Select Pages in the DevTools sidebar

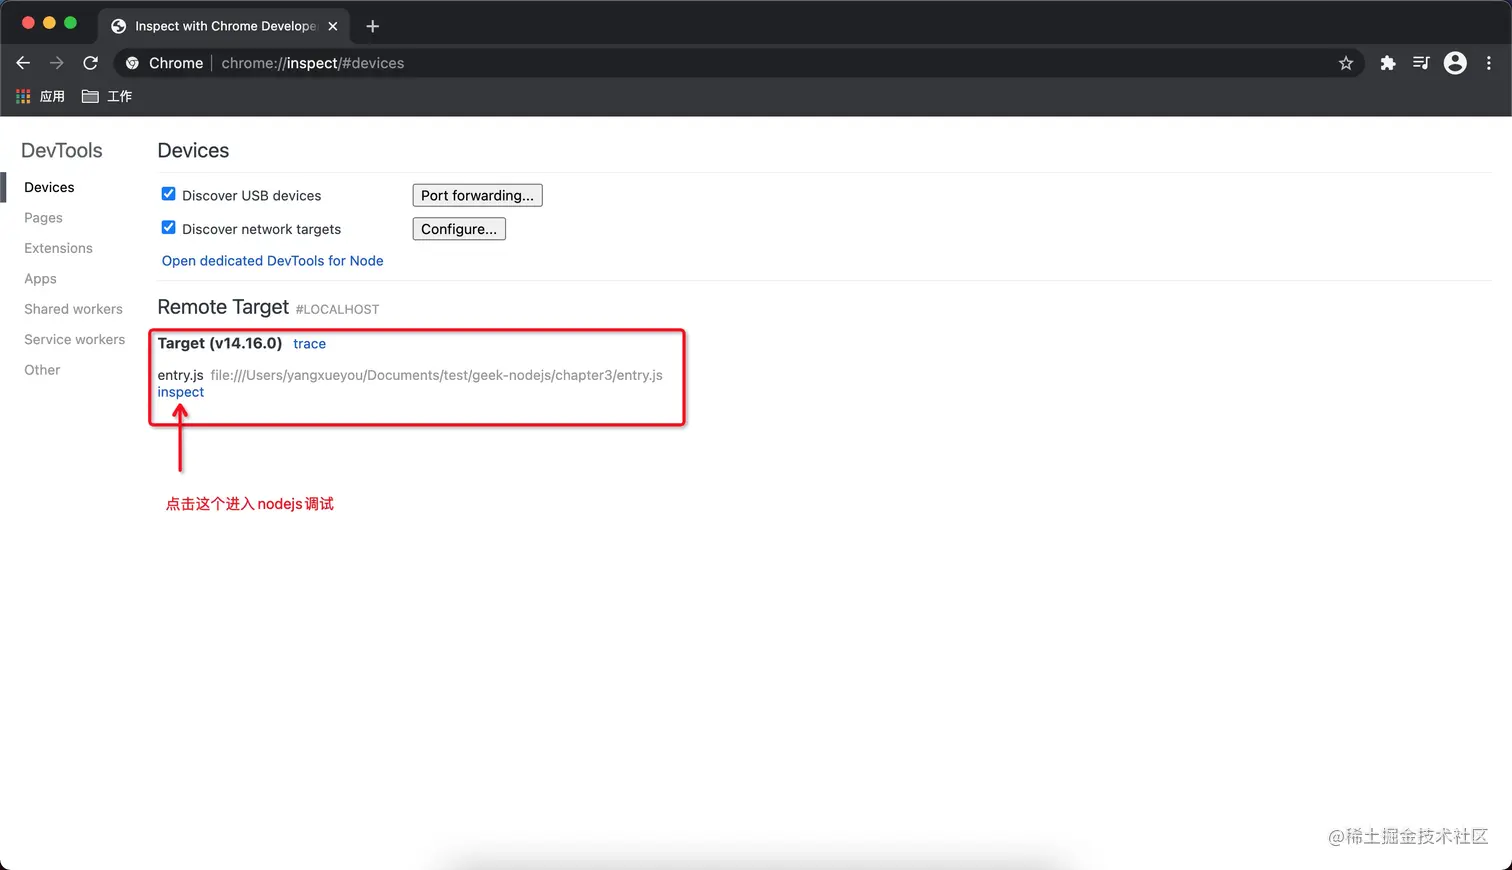43,218
